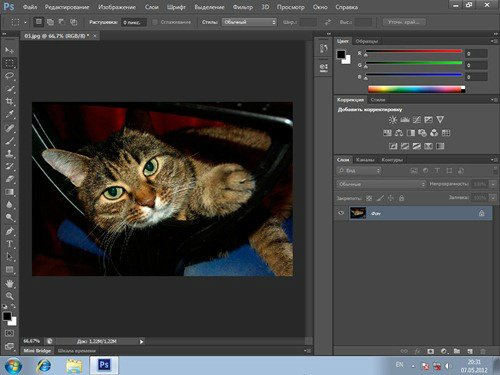Open the layer filter Вид dropdown
The image size is (500, 375).
point(359,171)
